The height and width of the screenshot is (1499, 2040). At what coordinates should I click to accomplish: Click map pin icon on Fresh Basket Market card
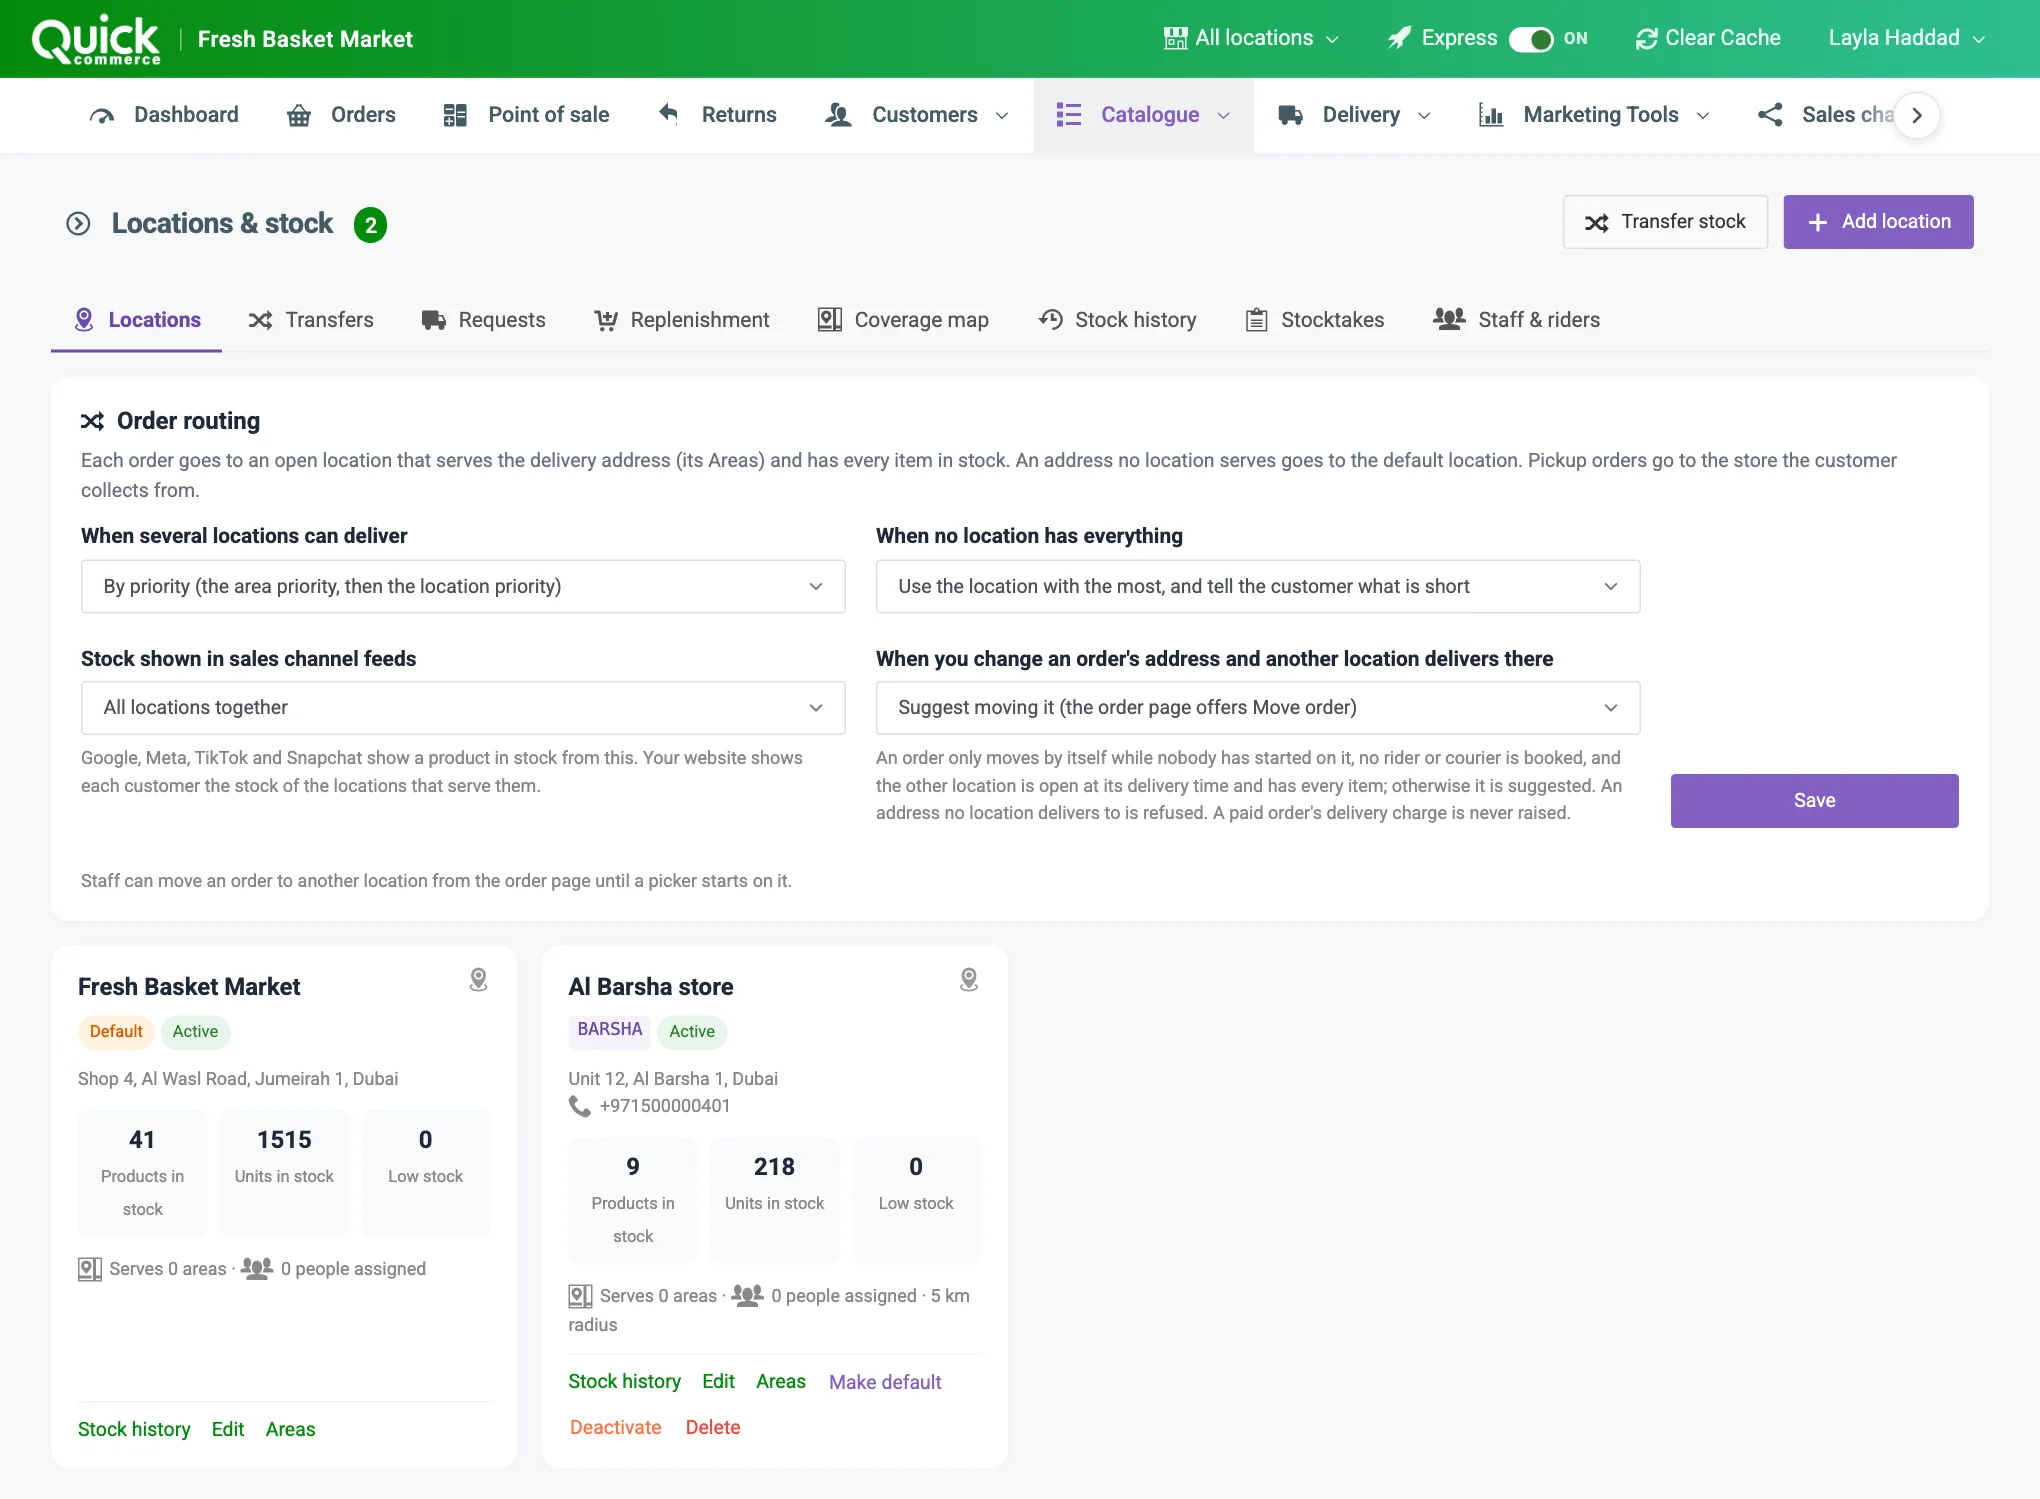click(x=479, y=980)
